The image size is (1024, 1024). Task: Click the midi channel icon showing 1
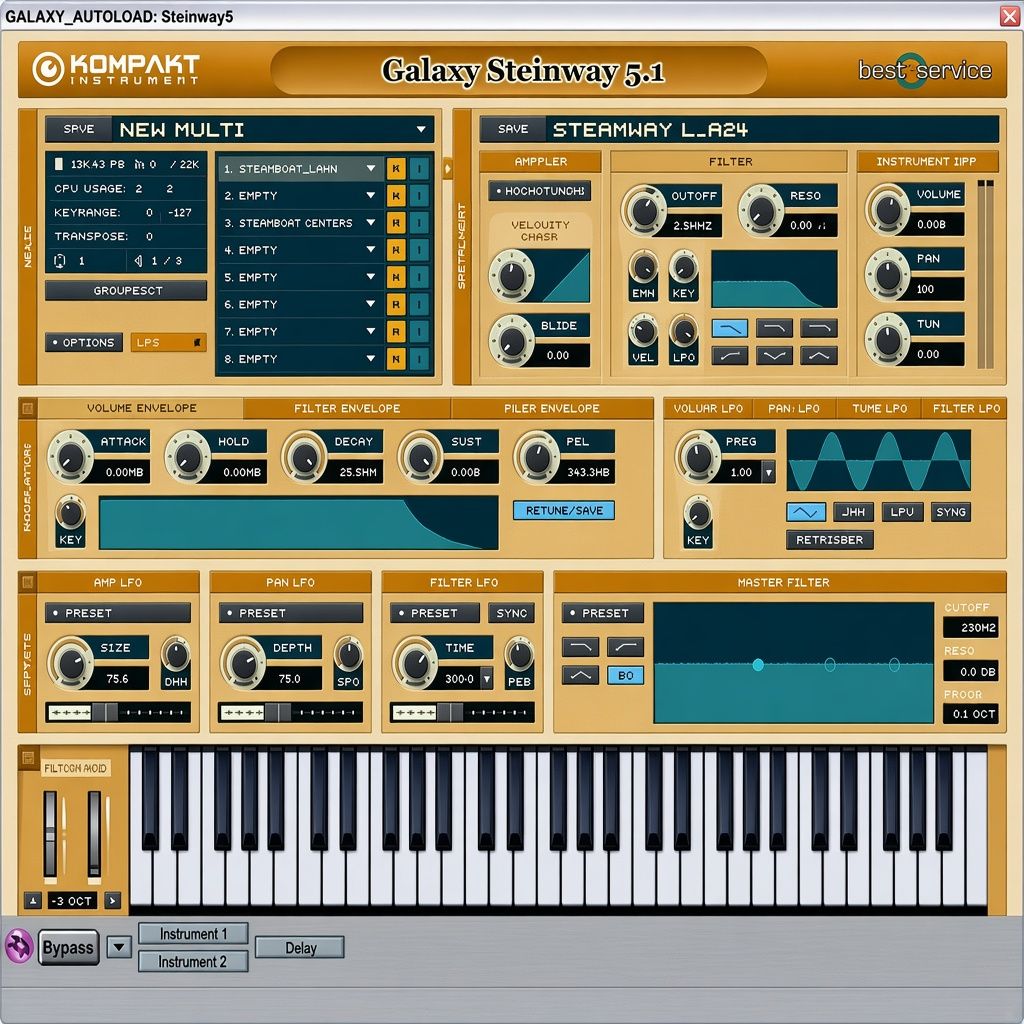(59, 261)
